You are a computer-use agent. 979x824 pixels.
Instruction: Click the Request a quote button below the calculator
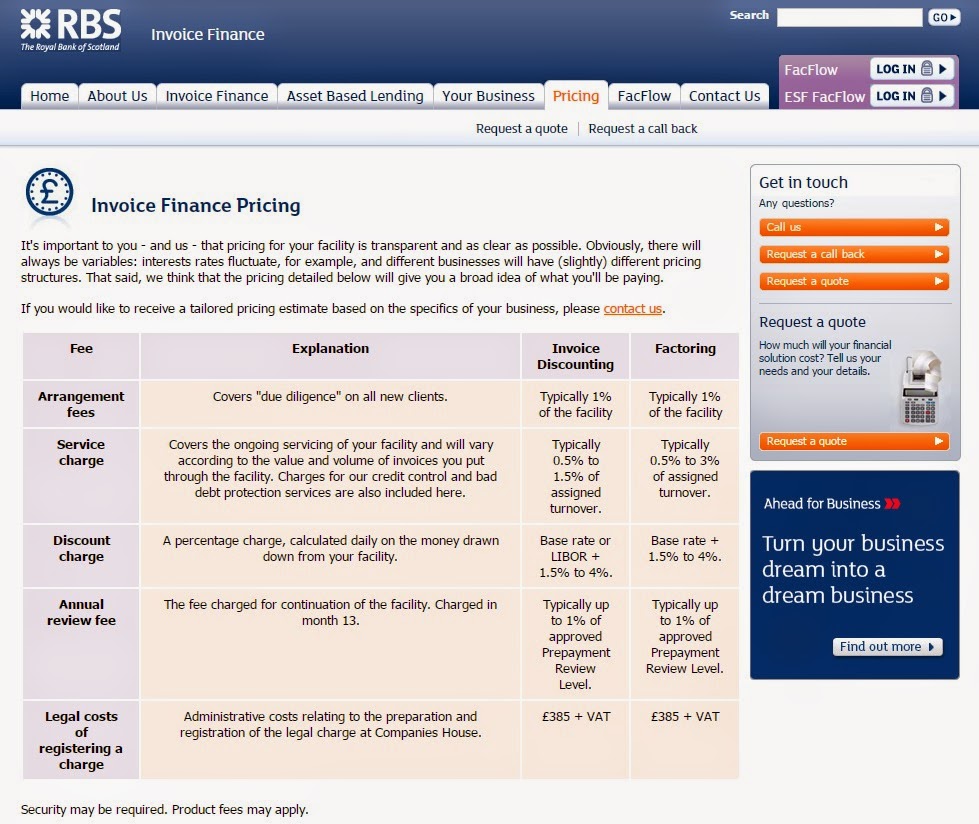click(x=854, y=441)
